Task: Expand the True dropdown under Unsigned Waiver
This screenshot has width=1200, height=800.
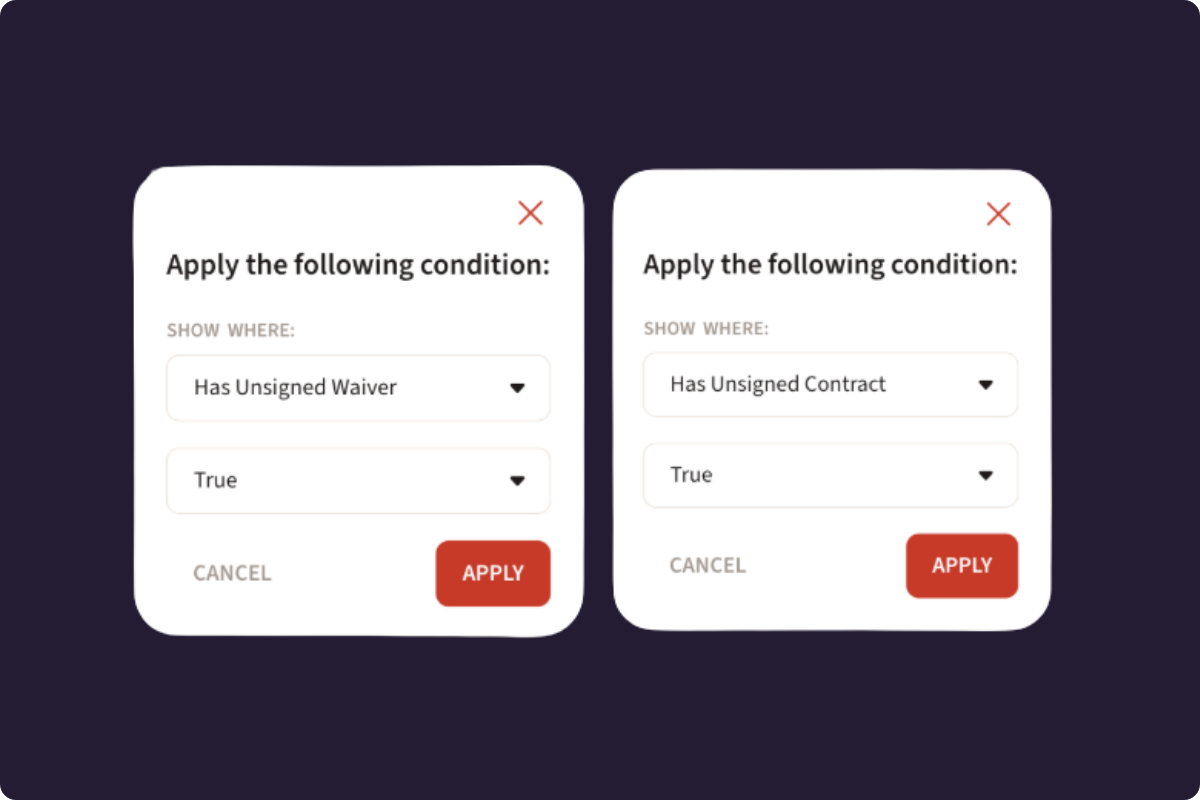Action: click(358, 481)
